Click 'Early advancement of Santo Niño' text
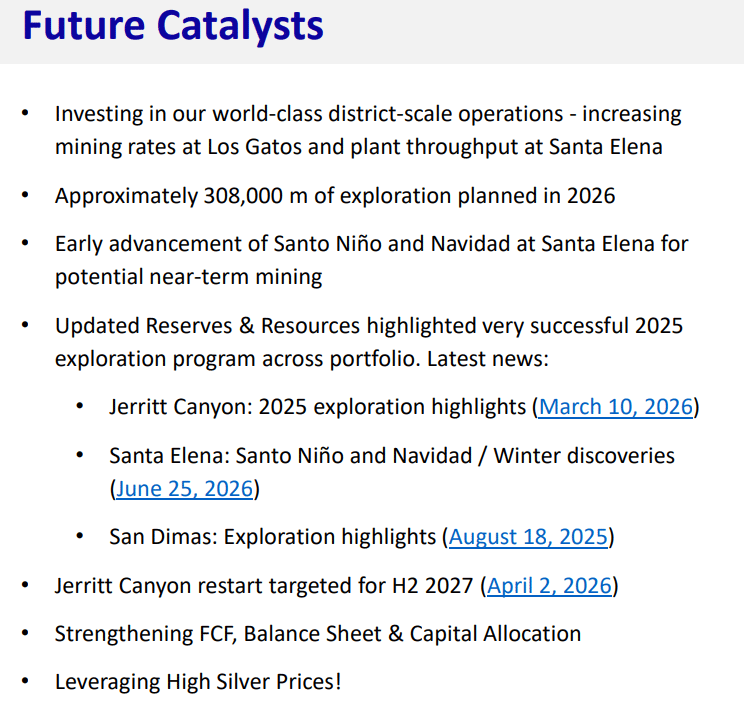The image size is (744, 722). click(372, 244)
